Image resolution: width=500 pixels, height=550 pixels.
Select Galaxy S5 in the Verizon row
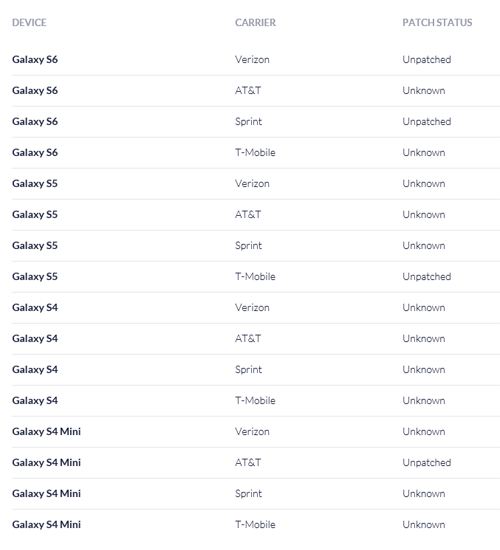[35, 183]
